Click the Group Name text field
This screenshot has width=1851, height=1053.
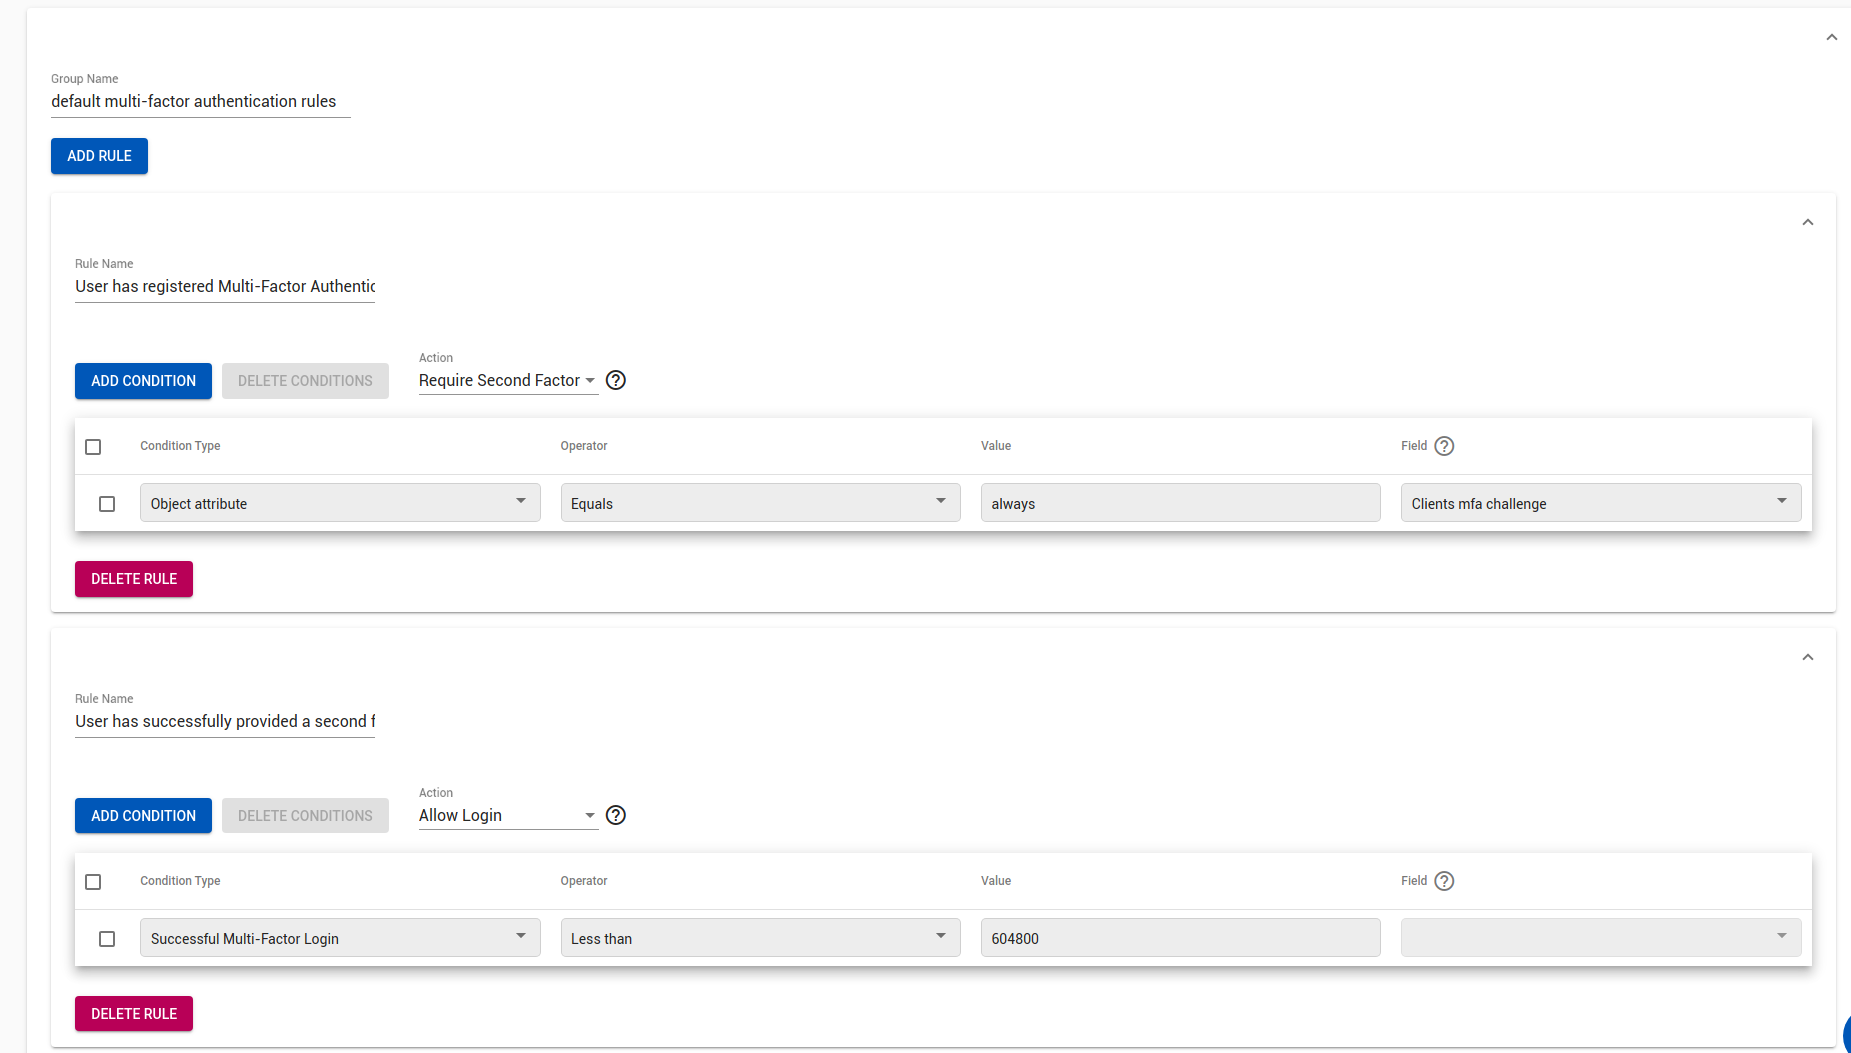click(200, 102)
